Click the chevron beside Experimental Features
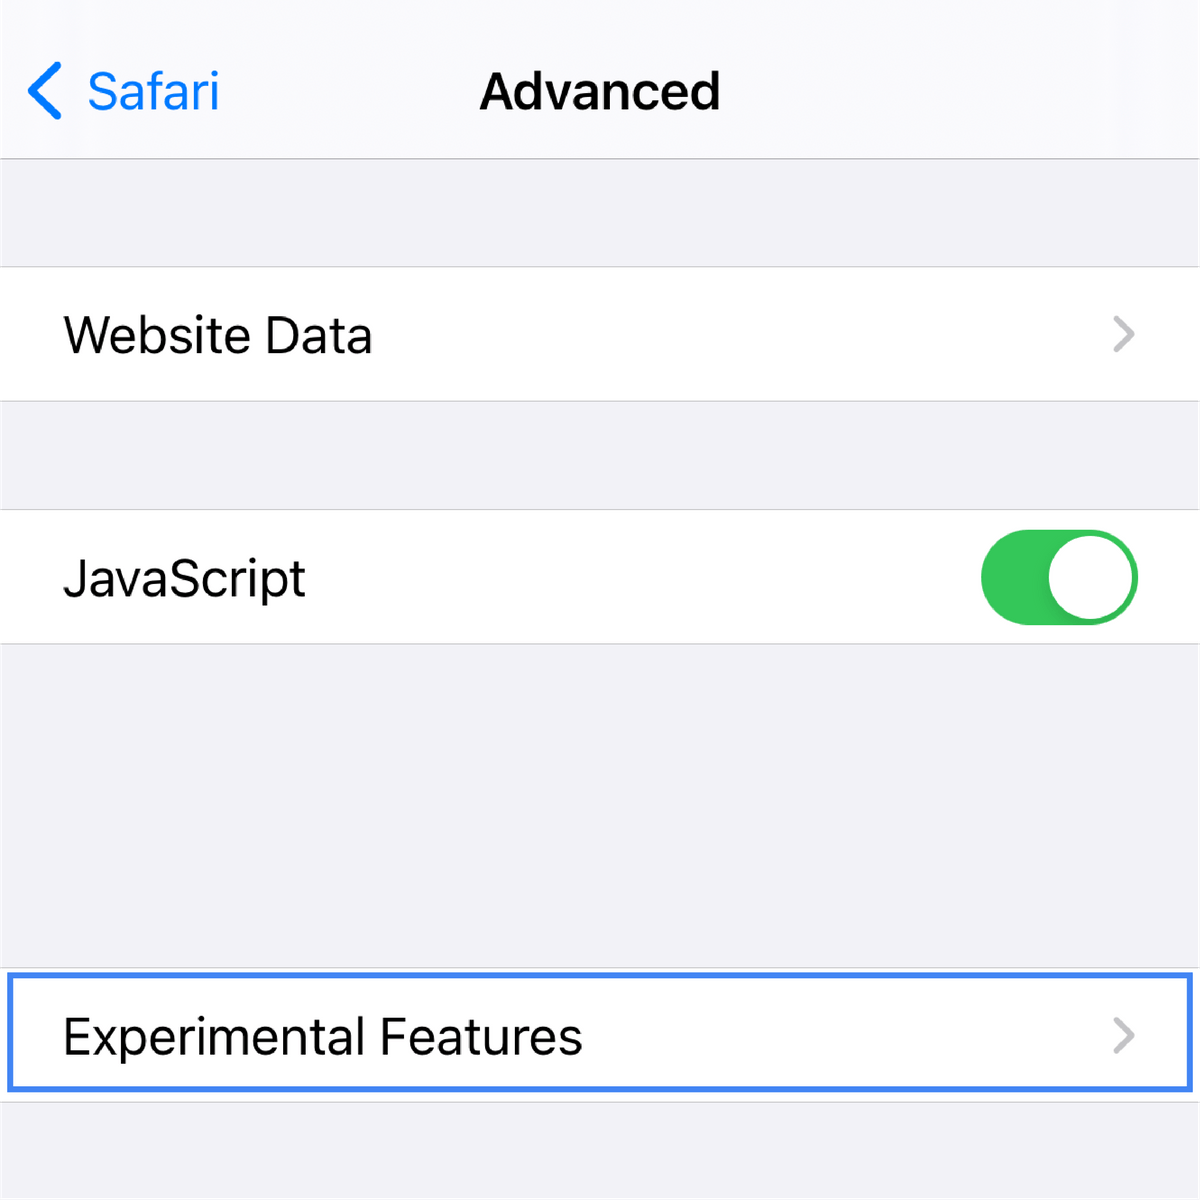This screenshot has width=1200, height=1200. [x=1124, y=1036]
